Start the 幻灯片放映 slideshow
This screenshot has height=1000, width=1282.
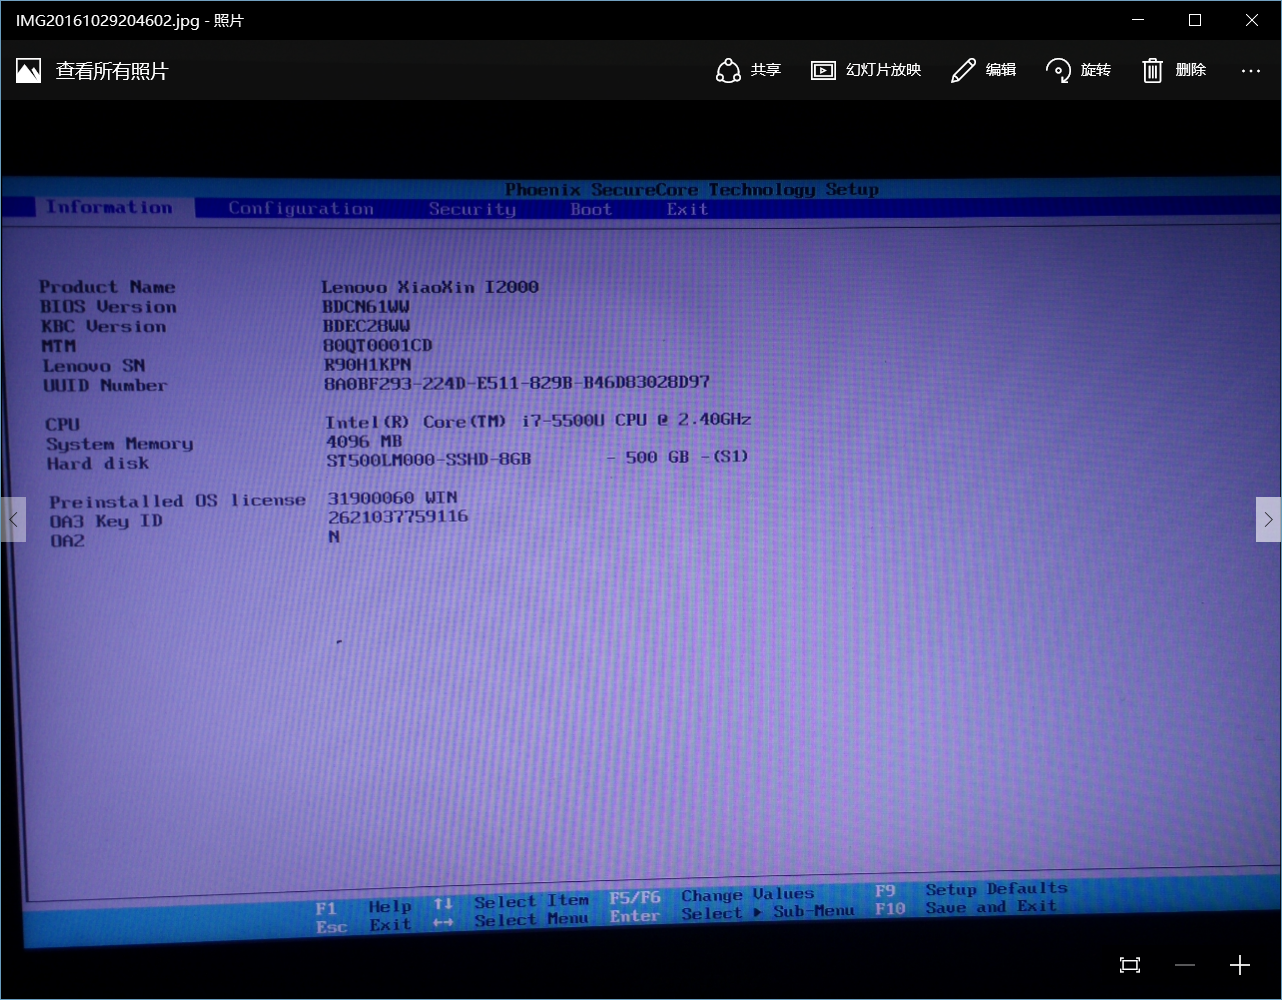(x=866, y=70)
